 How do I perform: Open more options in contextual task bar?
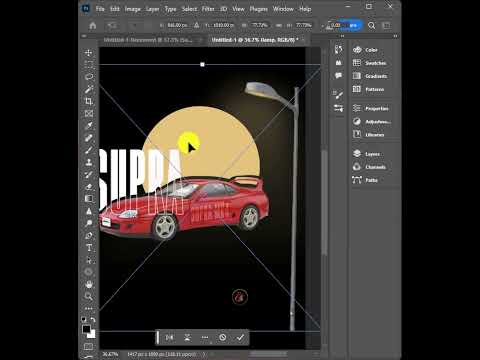(x=205, y=337)
